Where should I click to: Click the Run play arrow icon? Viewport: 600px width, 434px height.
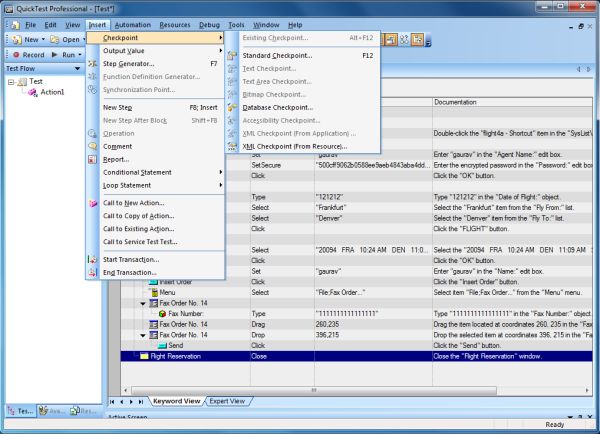[55, 55]
